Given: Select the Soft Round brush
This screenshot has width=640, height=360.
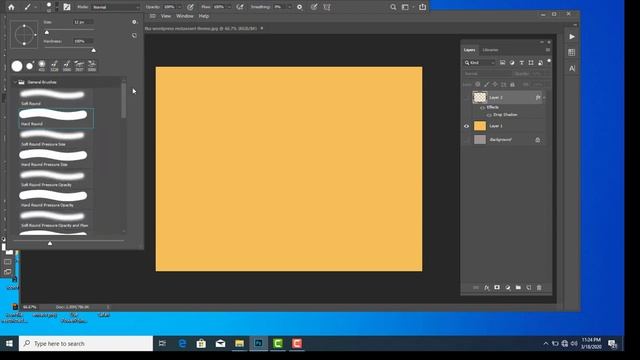Looking at the screenshot, I should coord(56,97).
